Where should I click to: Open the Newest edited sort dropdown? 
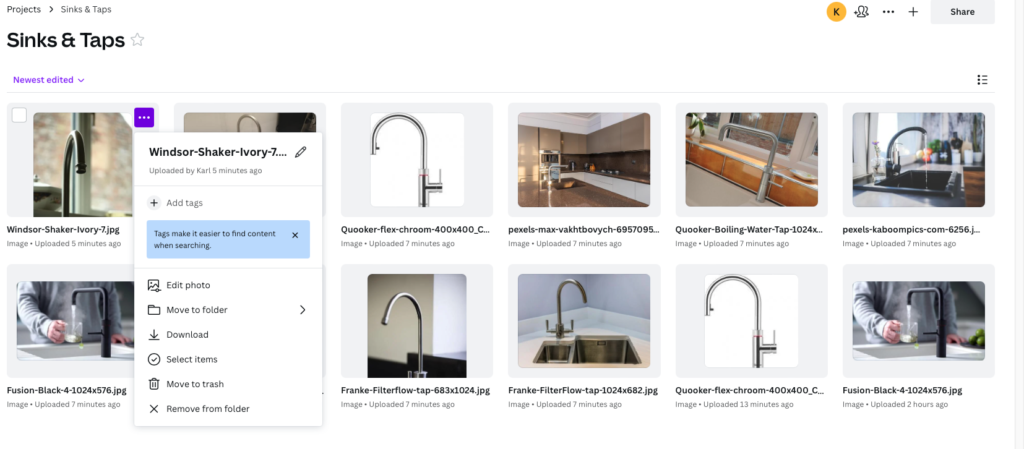(49, 80)
